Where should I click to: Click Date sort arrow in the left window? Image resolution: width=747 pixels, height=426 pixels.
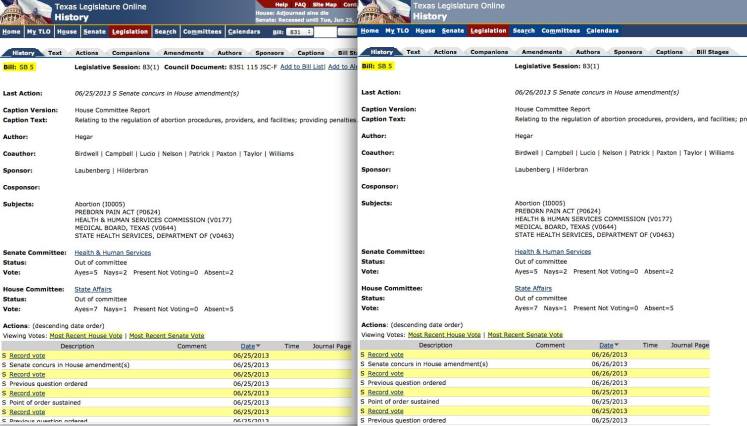coord(257,345)
